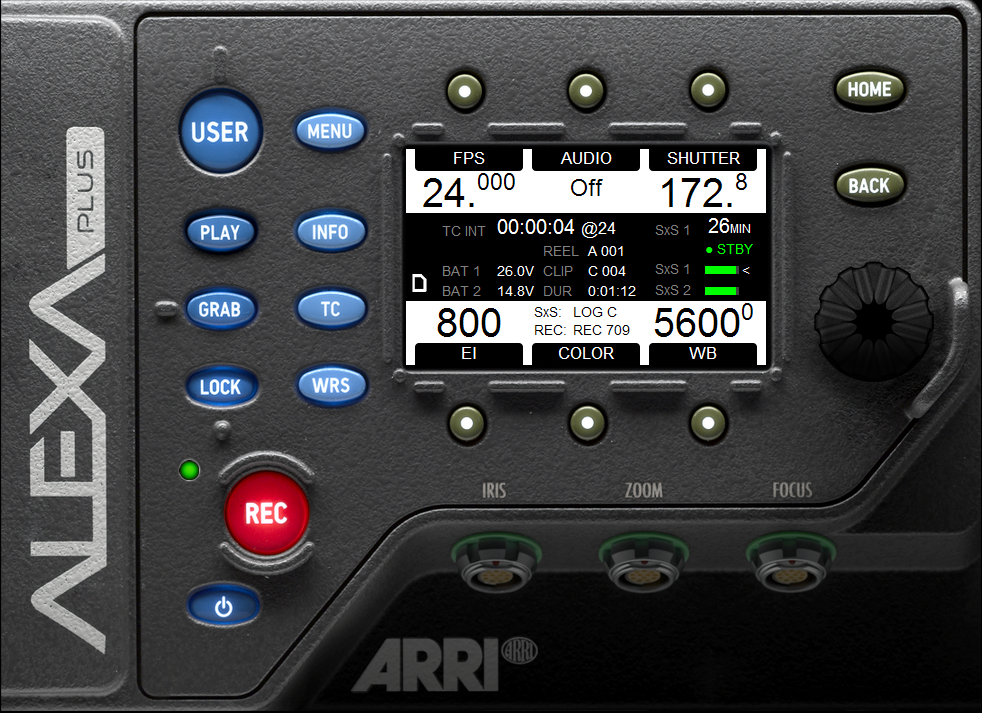Select the FPS tab on display
Viewport: 984px width, 713px height.
tap(469, 159)
